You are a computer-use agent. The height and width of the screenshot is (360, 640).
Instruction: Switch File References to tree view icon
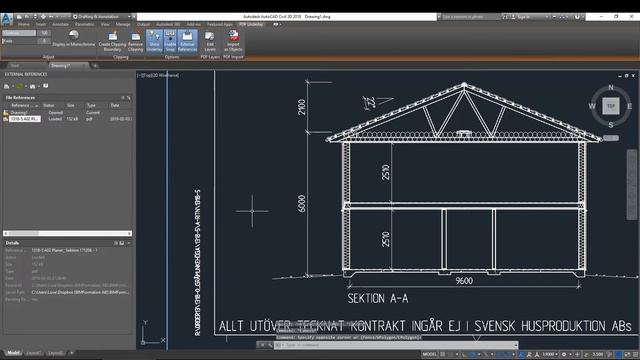coord(129,98)
